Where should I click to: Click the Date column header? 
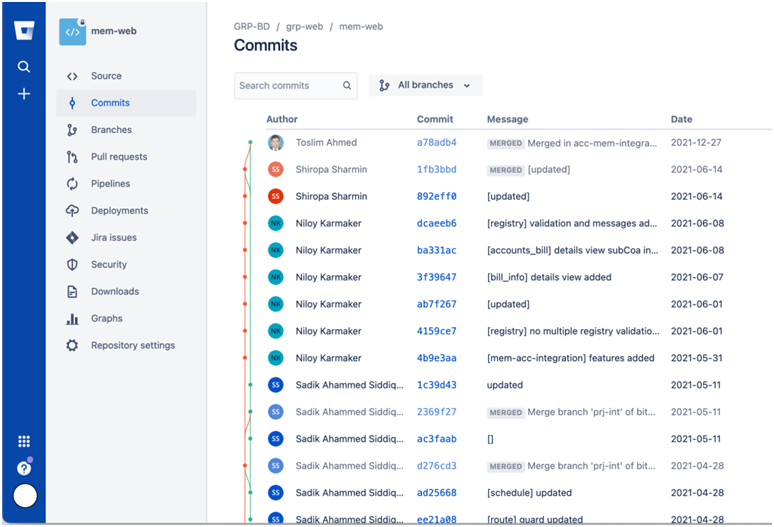point(681,119)
